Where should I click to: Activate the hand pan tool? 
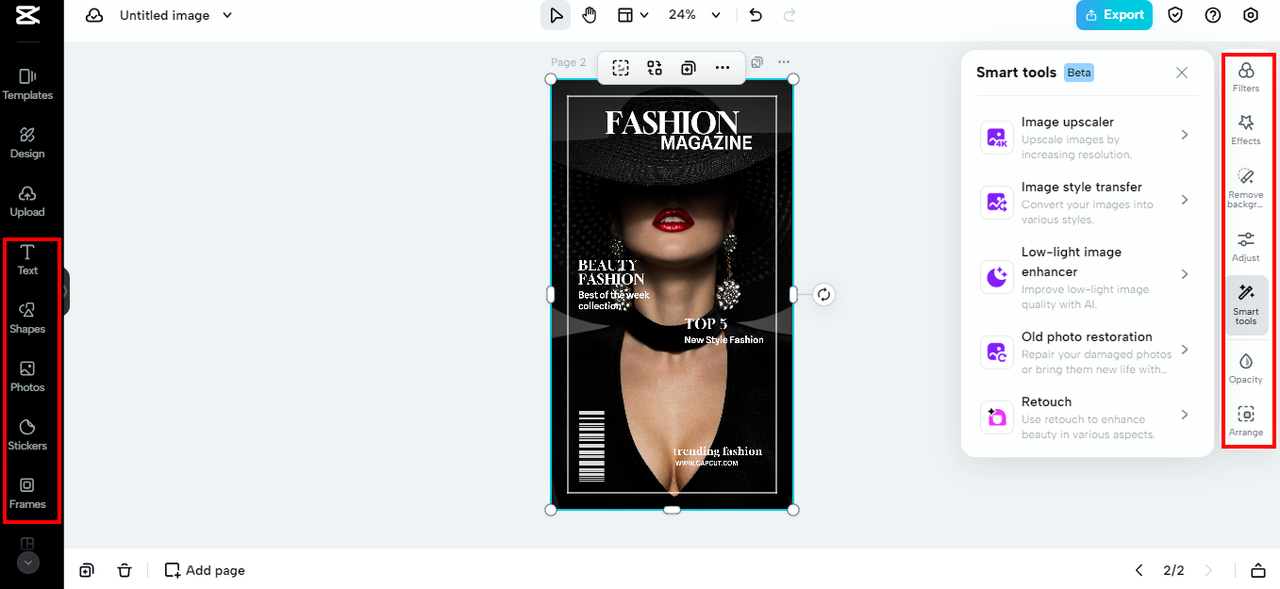(x=589, y=15)
